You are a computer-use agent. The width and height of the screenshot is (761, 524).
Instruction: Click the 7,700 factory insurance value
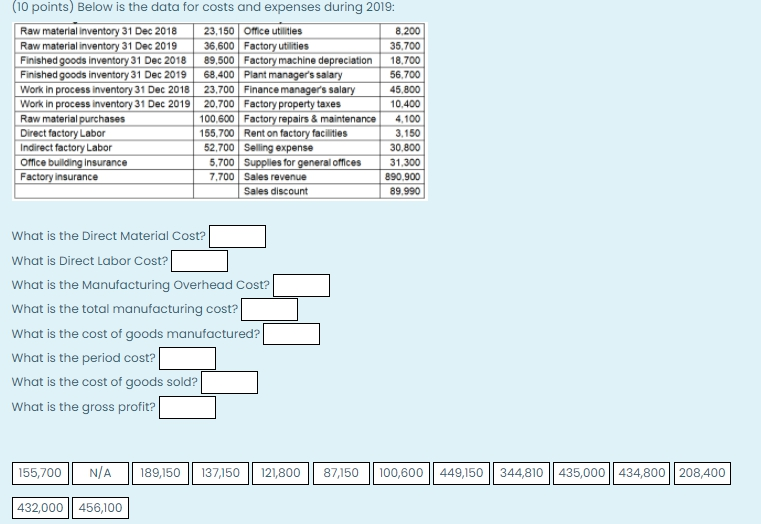click(x=222, y=177)
